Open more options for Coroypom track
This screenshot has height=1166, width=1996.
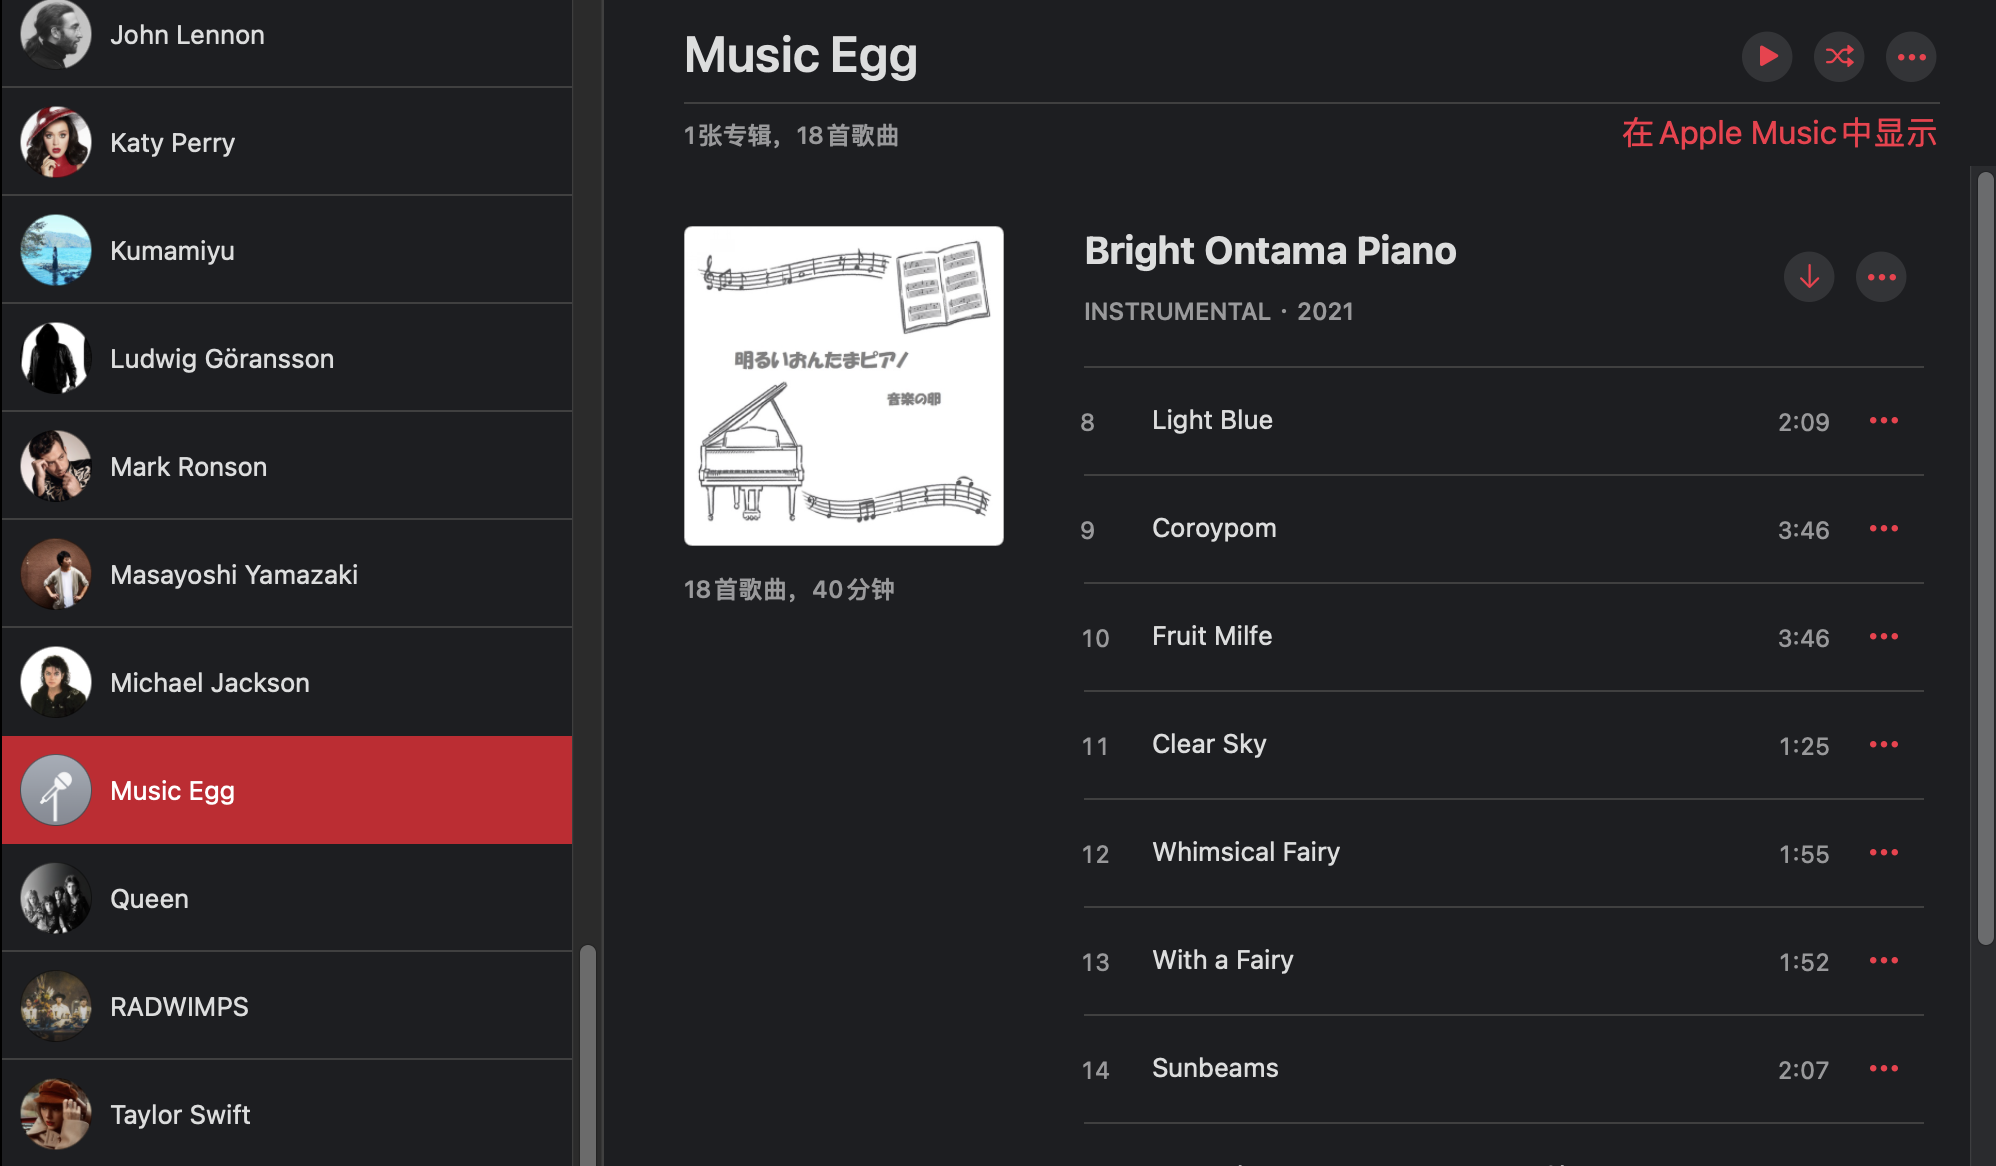click(1884, 529)
